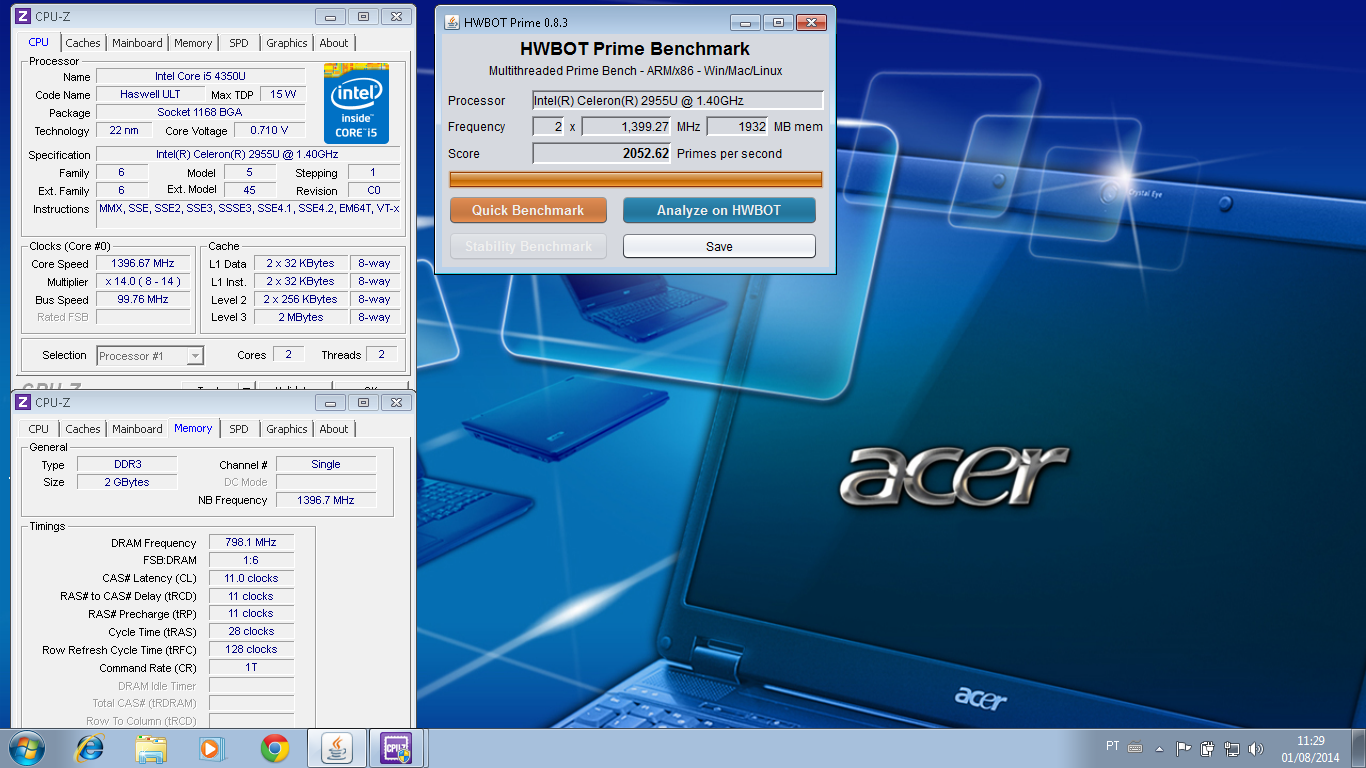Image resolution: width=1366 pixels, height=768 pixels.
Task: Click the 1932 MB mem field
Action: pos(738,126)
